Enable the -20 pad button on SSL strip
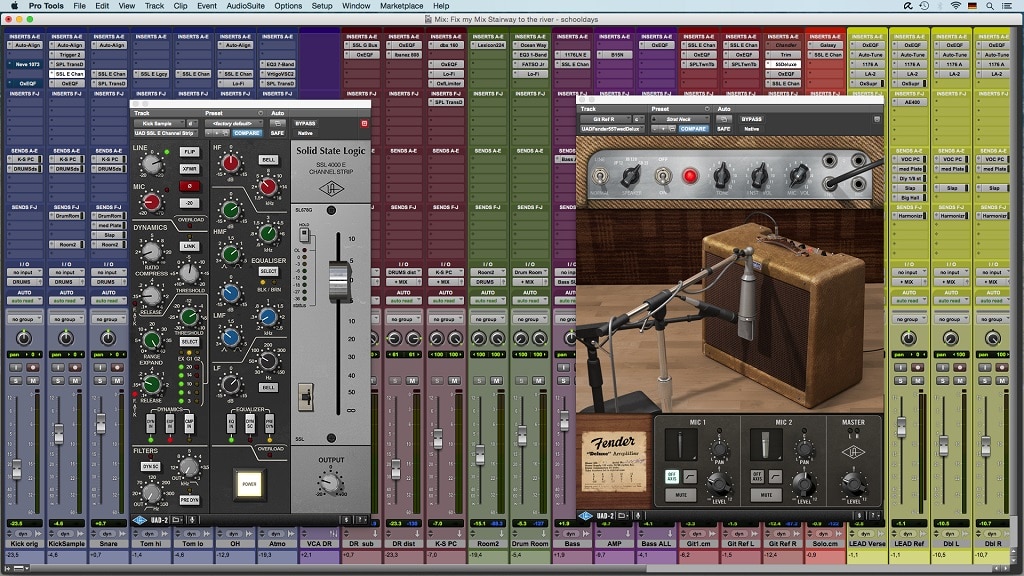 [189, 203]
